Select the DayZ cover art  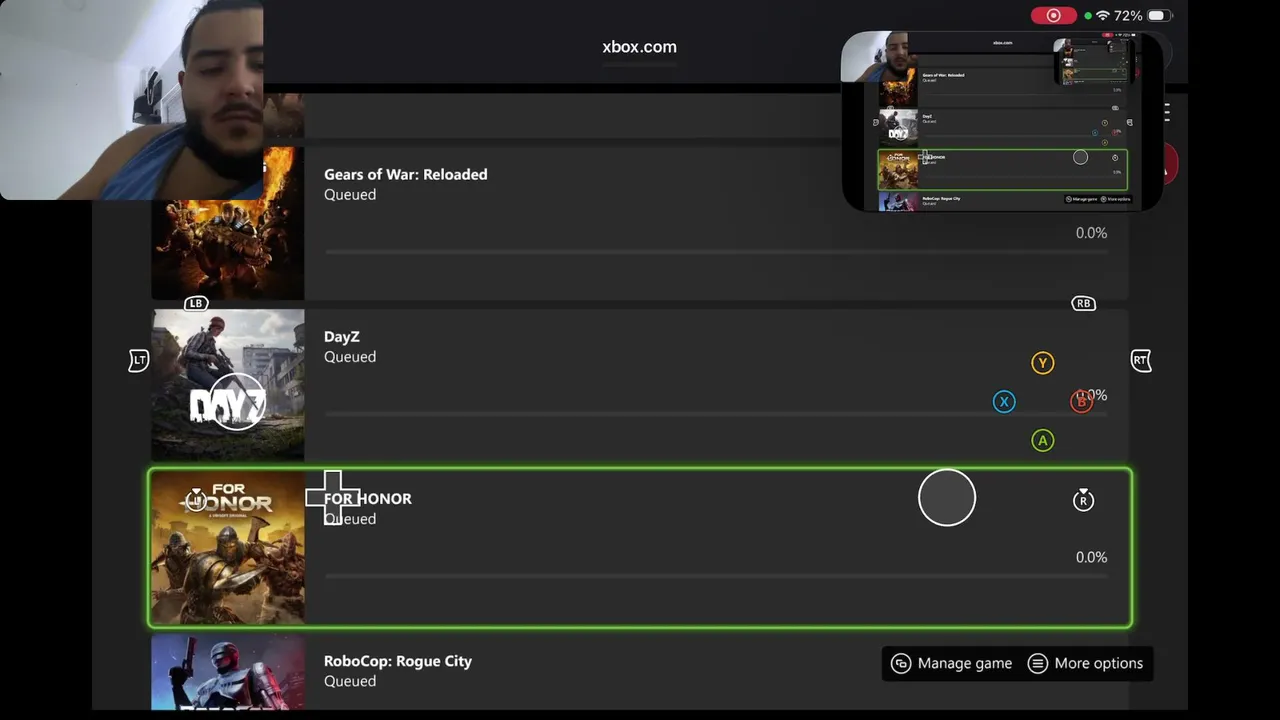(x=228, y=385)
